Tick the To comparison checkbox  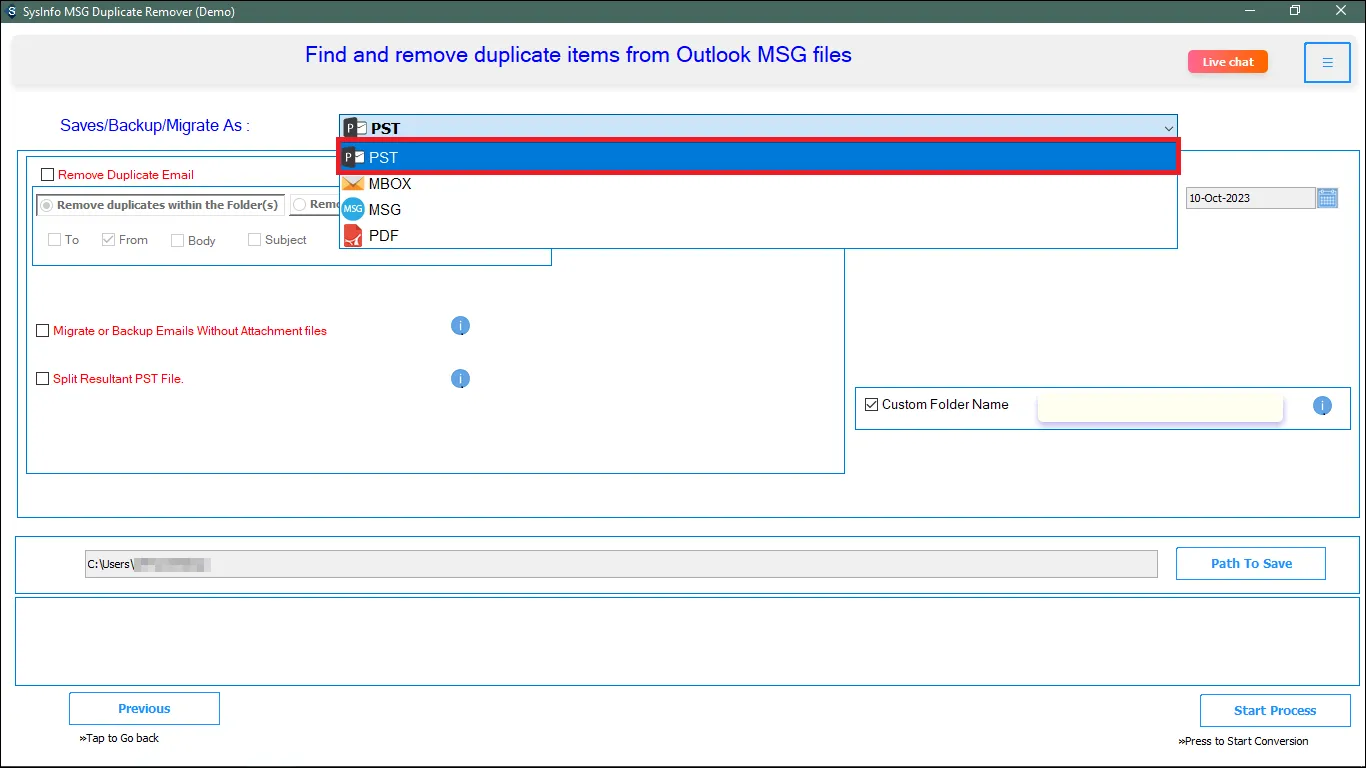(x=55, y=240)
